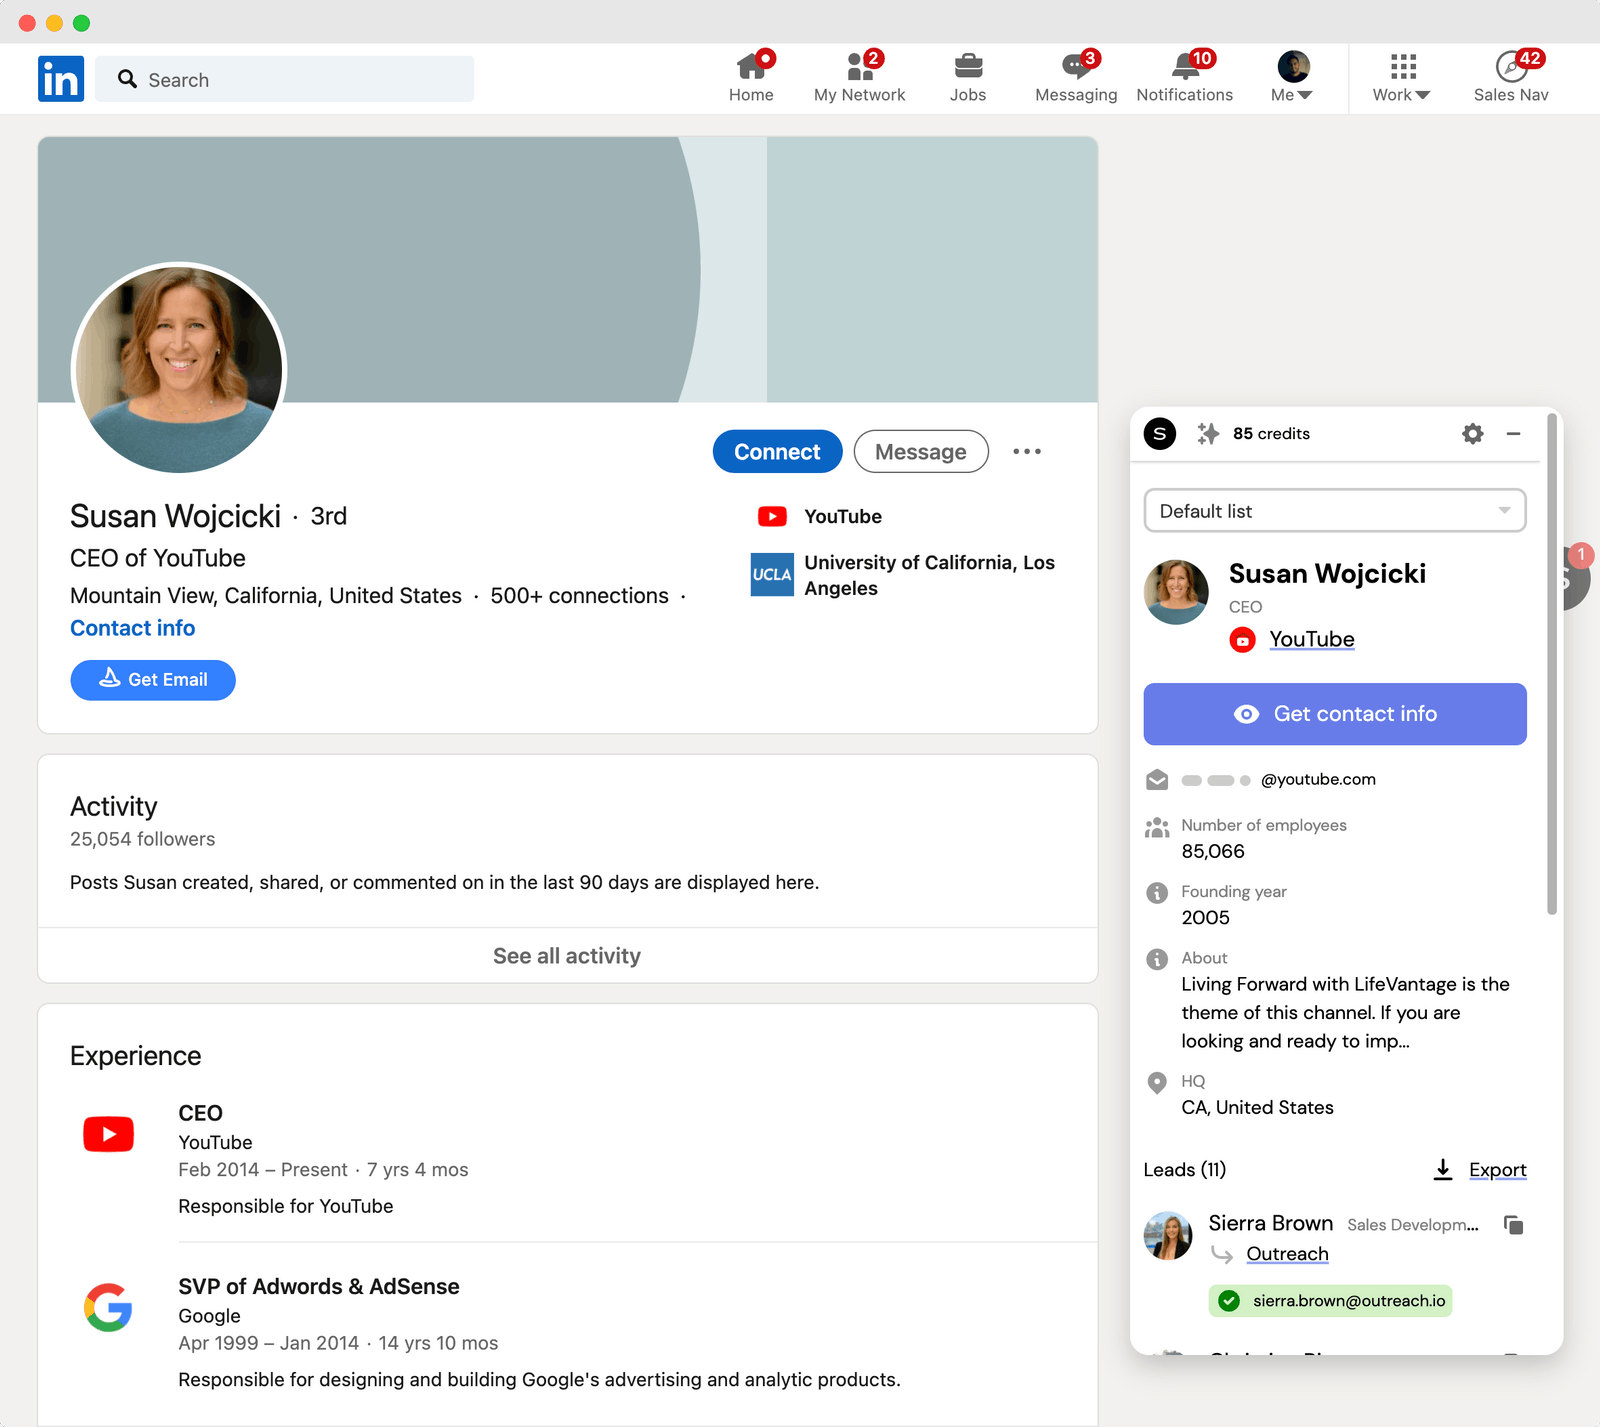Click the number of employees people icon
The width and height of the screenshot is (1600, 1427).
tap(1157, 827)
